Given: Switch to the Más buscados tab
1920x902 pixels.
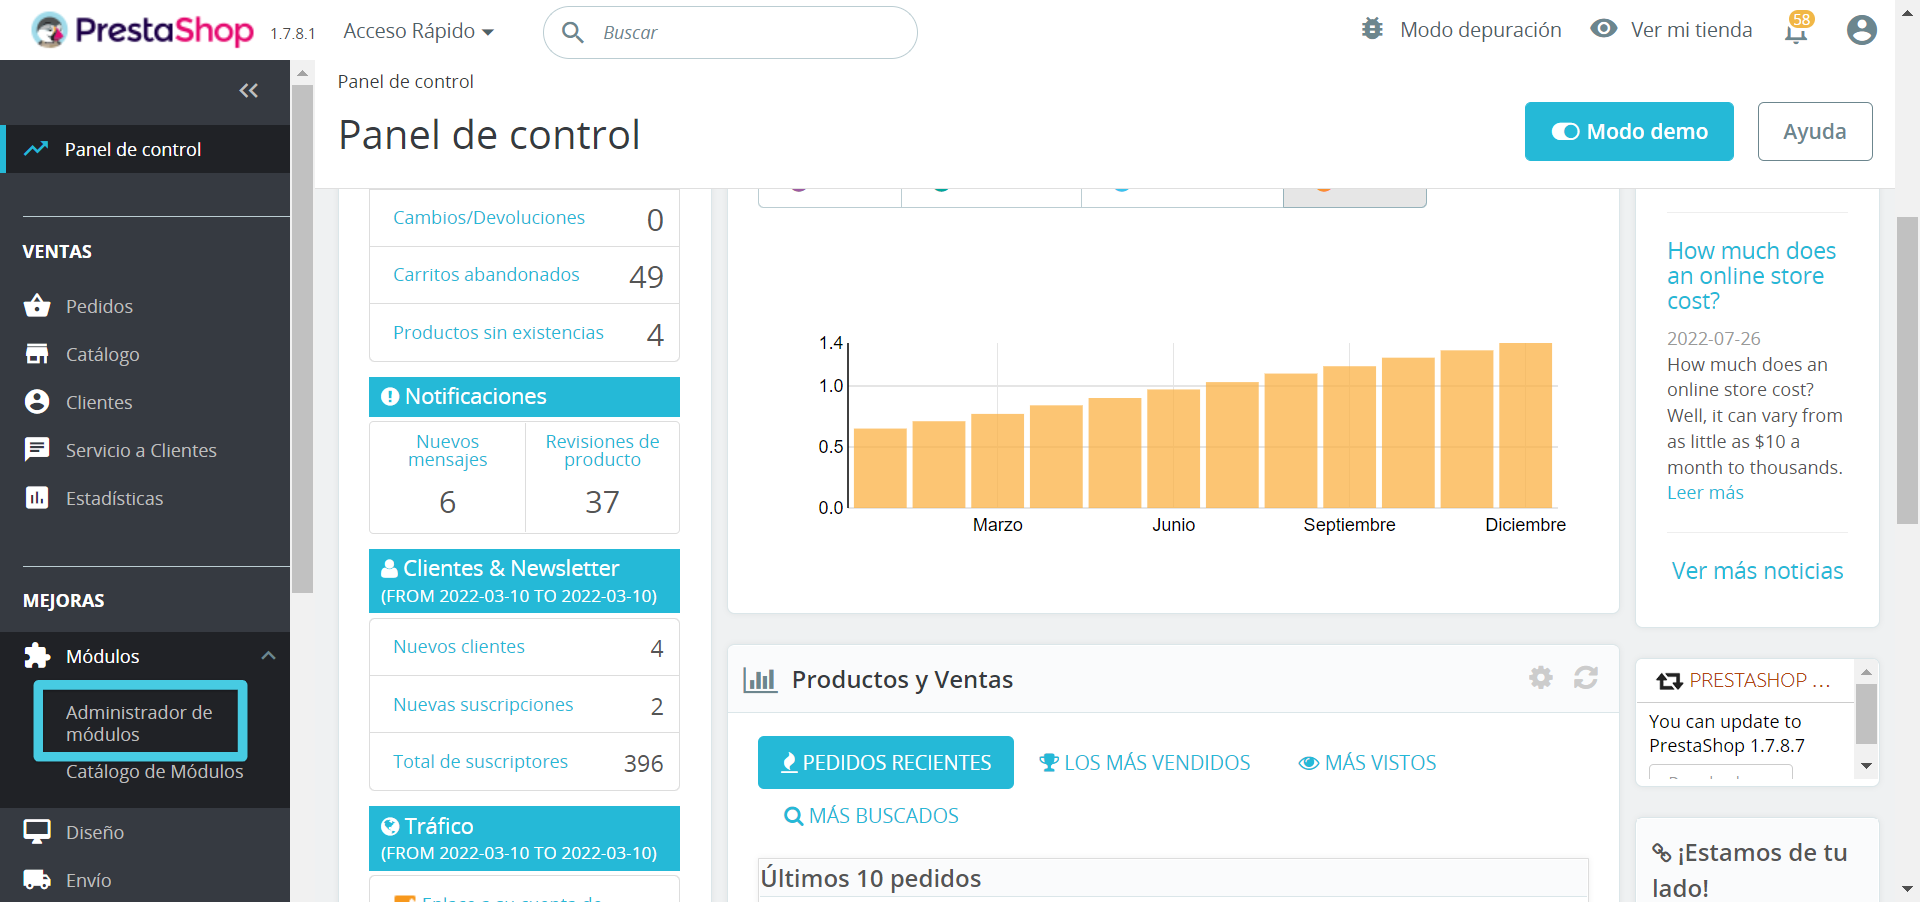Looking at the screenshot, I should coord(871,816).
